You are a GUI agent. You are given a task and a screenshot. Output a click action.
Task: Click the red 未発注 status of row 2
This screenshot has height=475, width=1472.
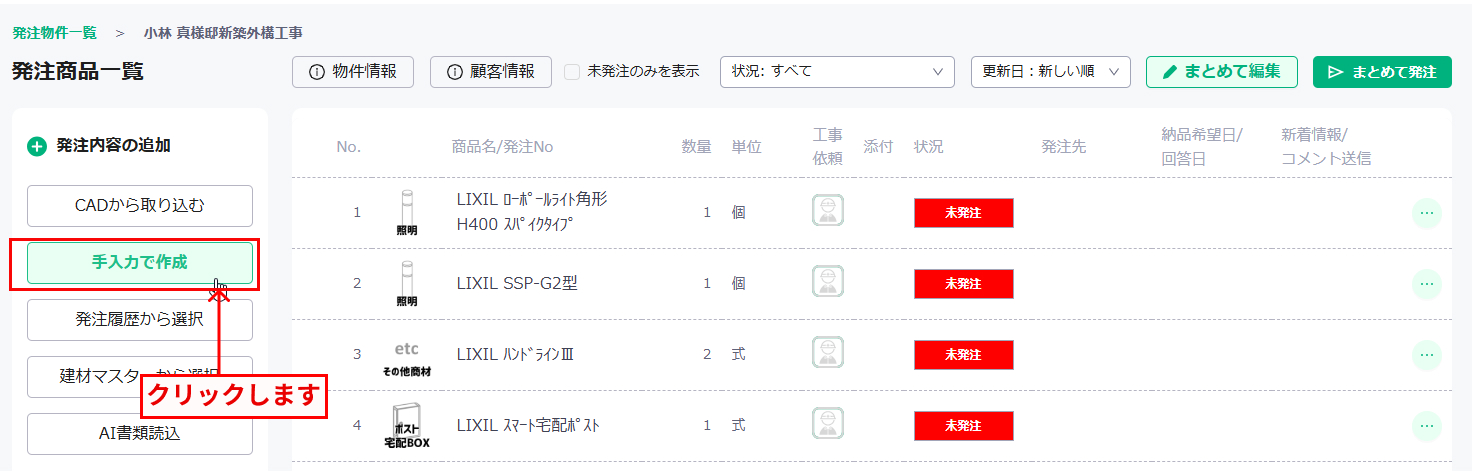[964, 284]
